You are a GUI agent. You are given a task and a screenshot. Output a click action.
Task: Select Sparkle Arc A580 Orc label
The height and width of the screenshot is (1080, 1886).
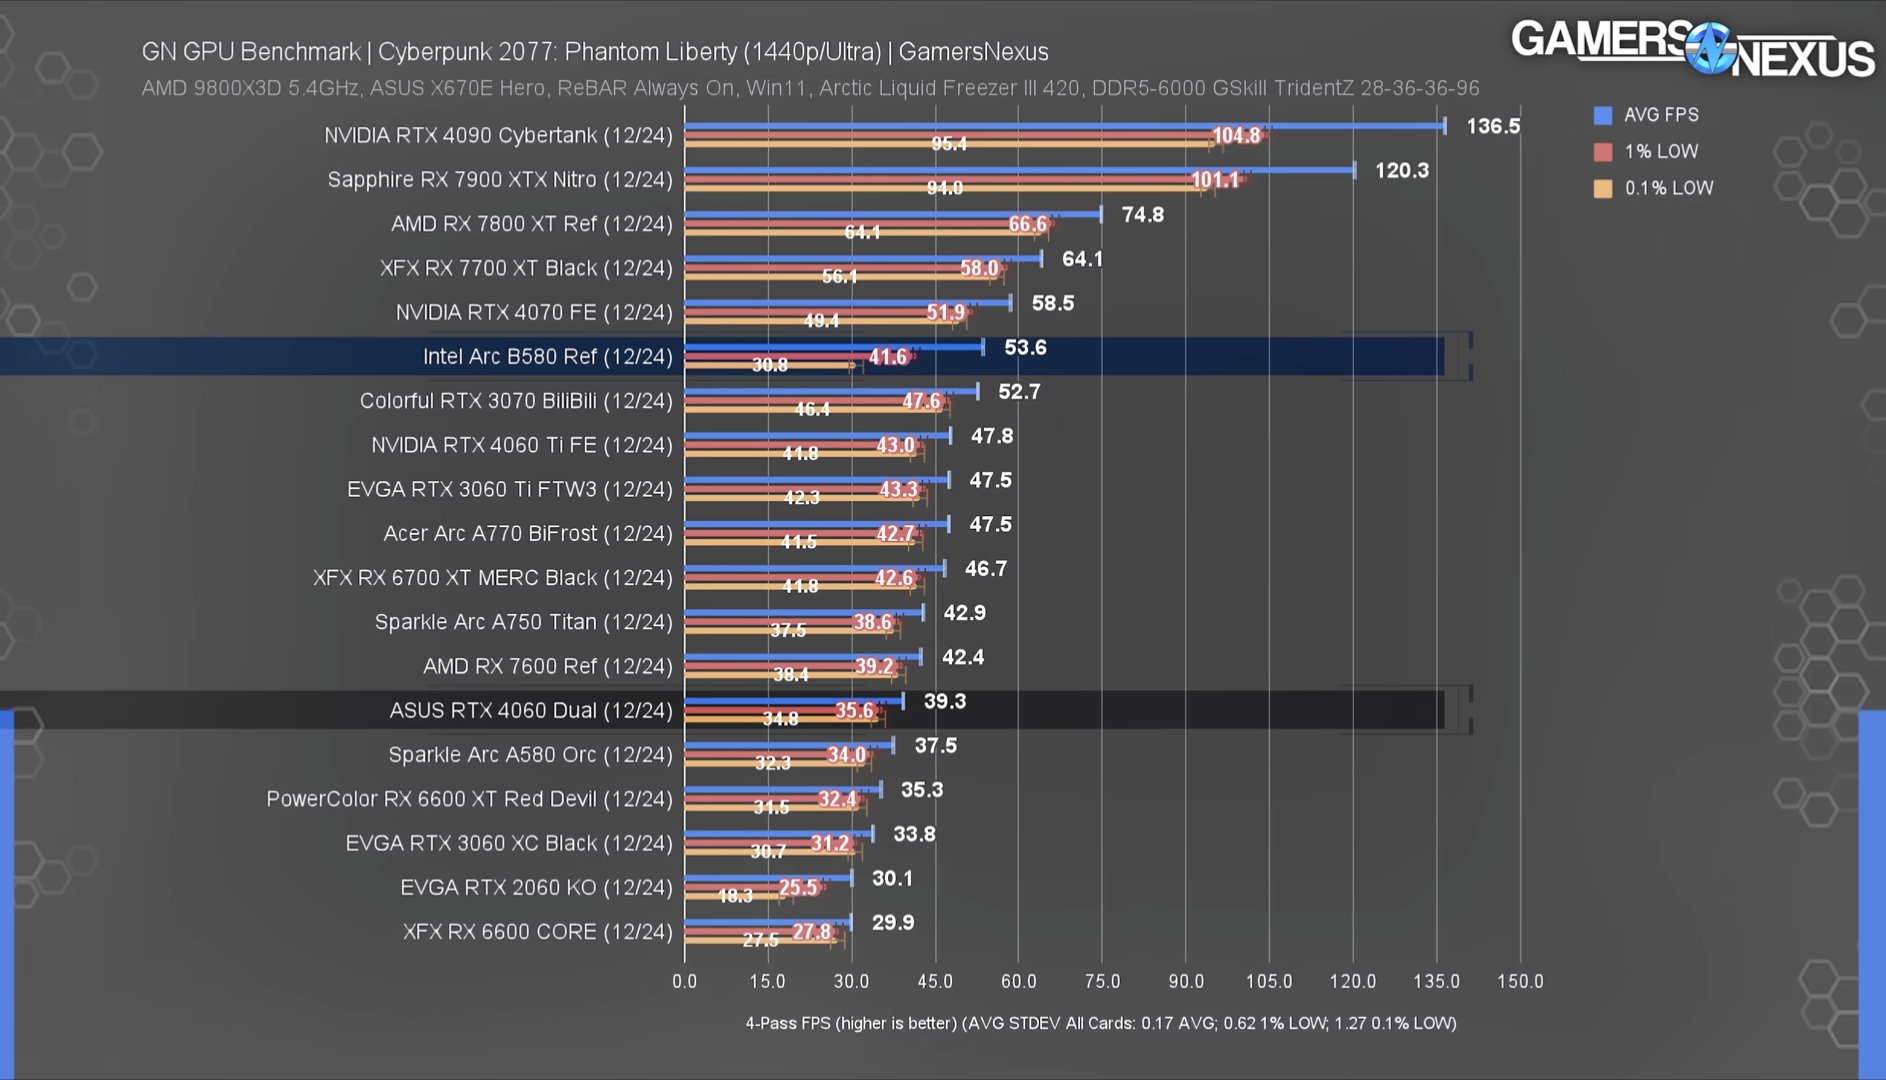click(531, 754)
